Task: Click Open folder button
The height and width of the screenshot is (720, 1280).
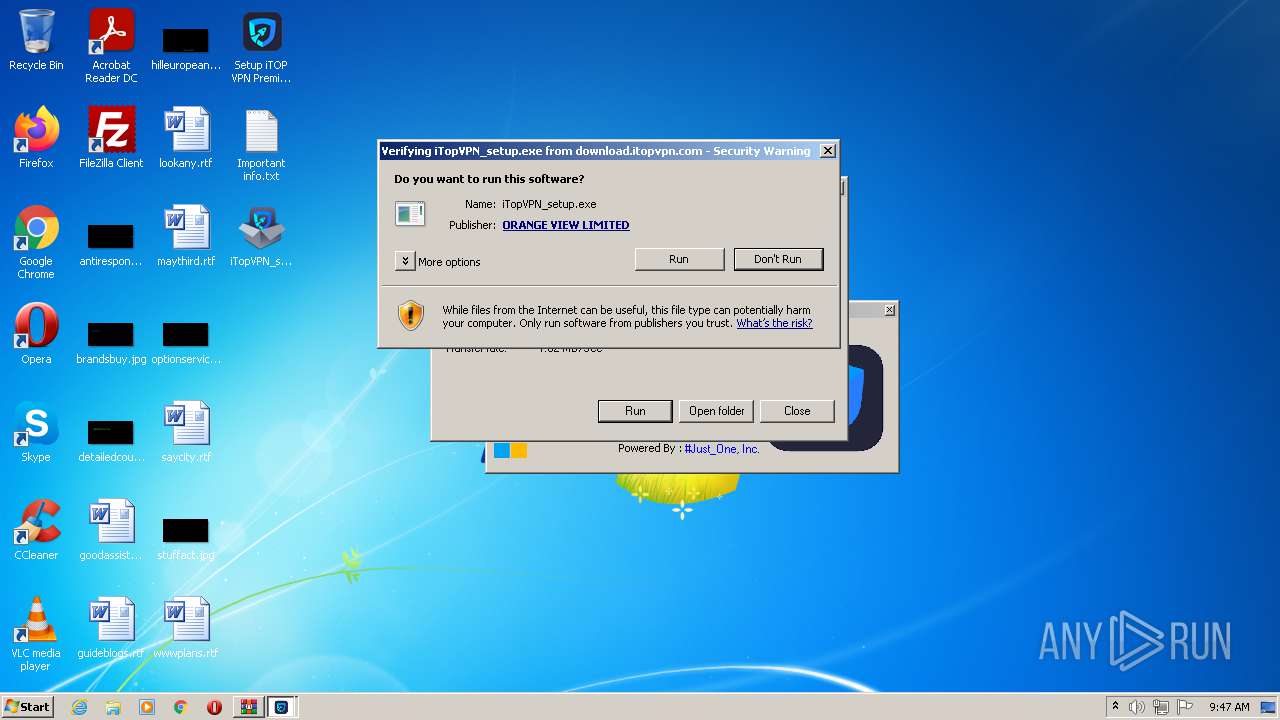Action: (716, 411)
